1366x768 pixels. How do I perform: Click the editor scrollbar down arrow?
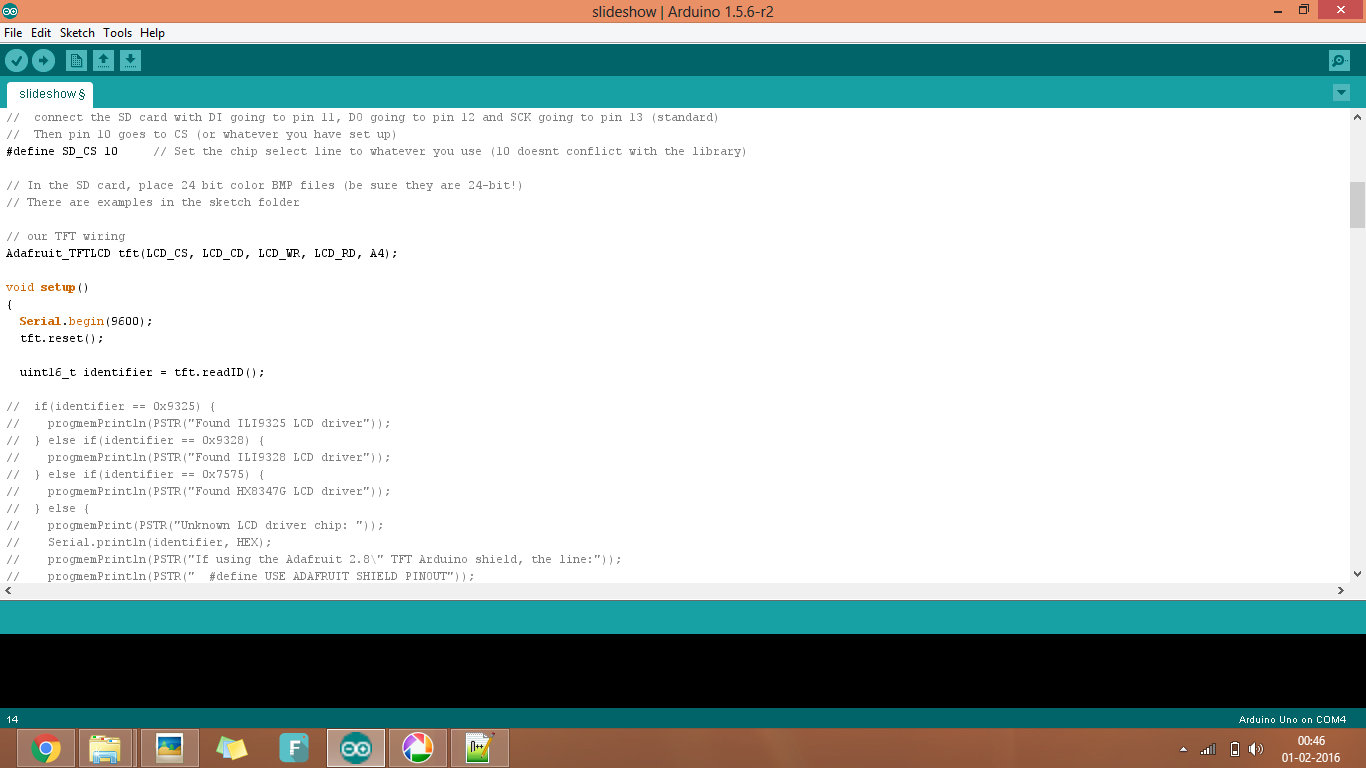(x=1357, y=574)
